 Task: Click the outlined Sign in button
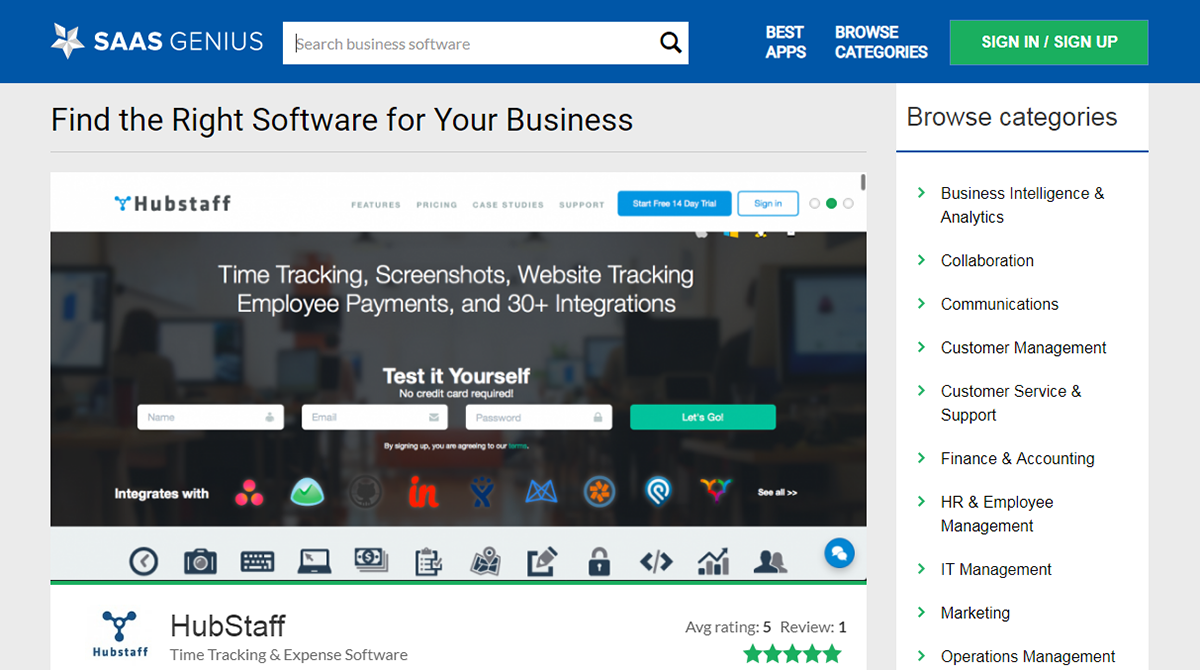[x=768, y=203]
